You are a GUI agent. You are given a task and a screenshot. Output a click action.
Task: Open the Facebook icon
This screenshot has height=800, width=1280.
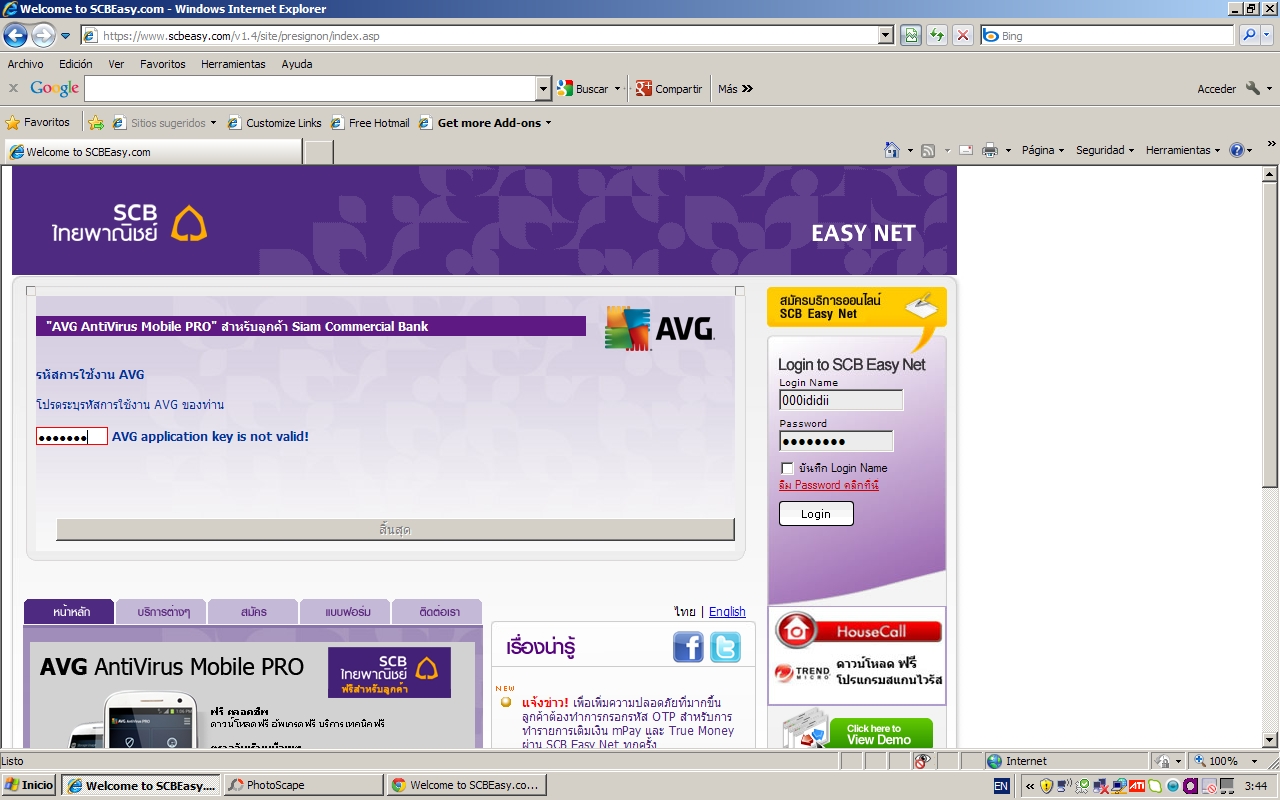pyautogui.click(x=688, y=647)
